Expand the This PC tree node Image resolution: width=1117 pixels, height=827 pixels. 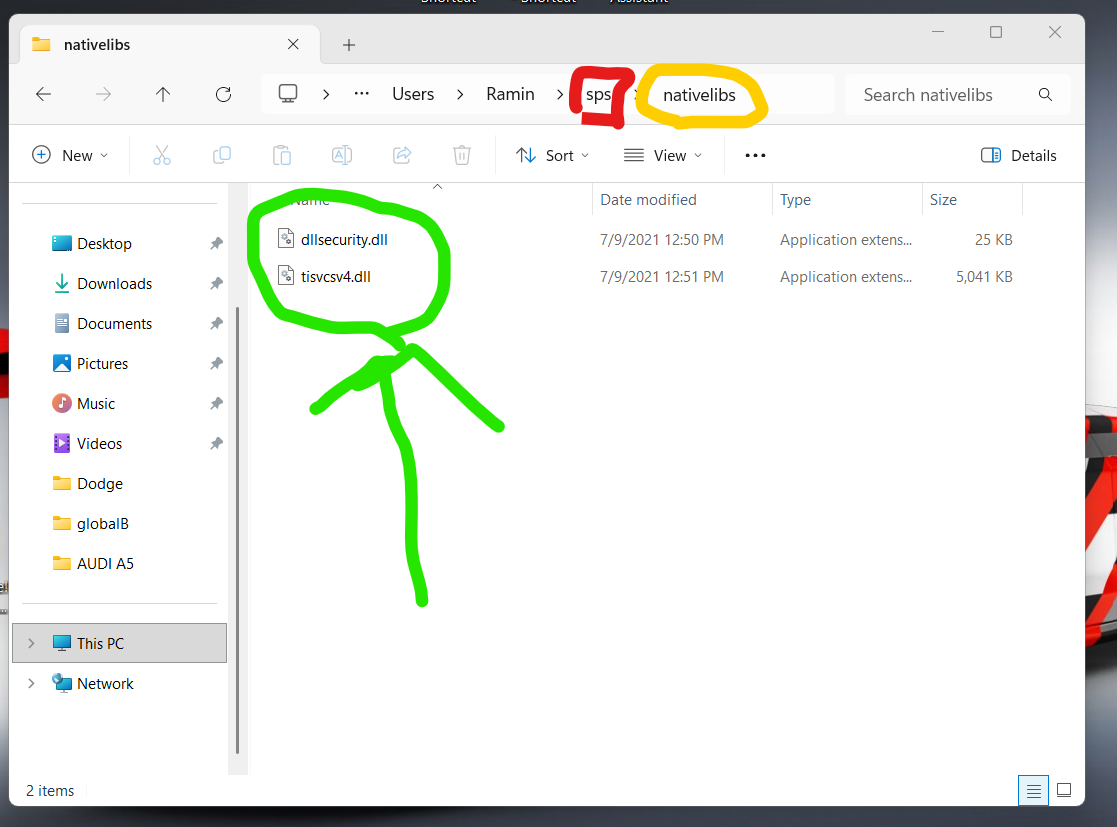click(31, 643)
